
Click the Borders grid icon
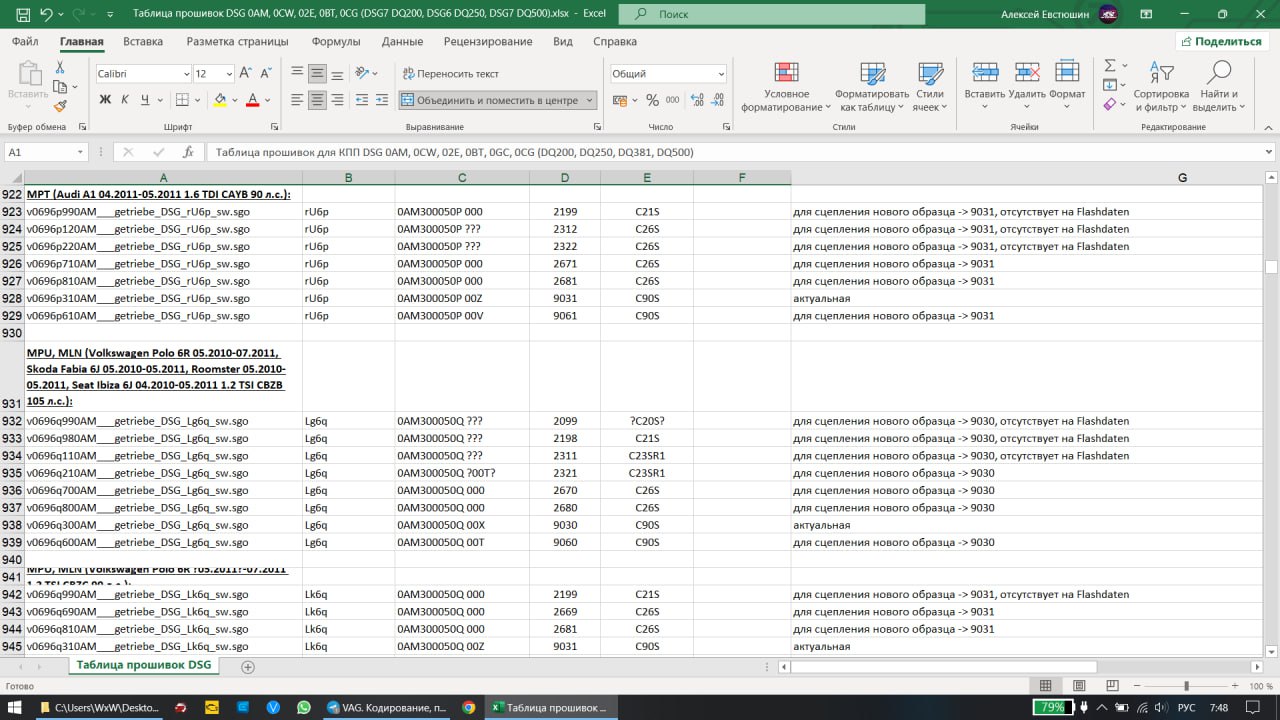[x=182, y=100]
